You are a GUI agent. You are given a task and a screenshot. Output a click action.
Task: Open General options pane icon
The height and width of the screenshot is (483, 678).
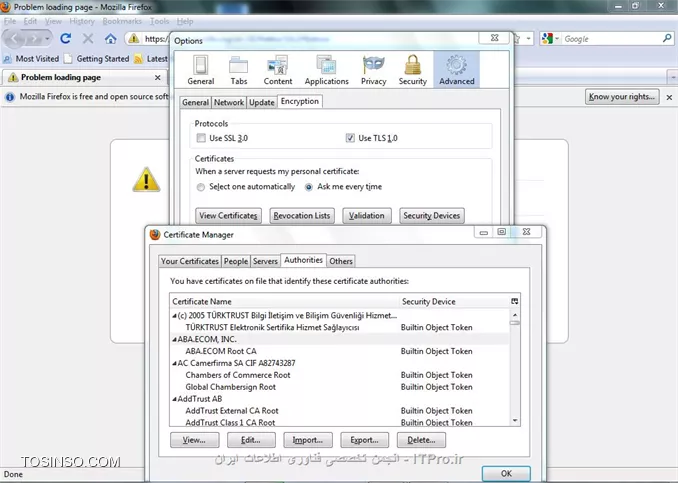pos(200,70)
